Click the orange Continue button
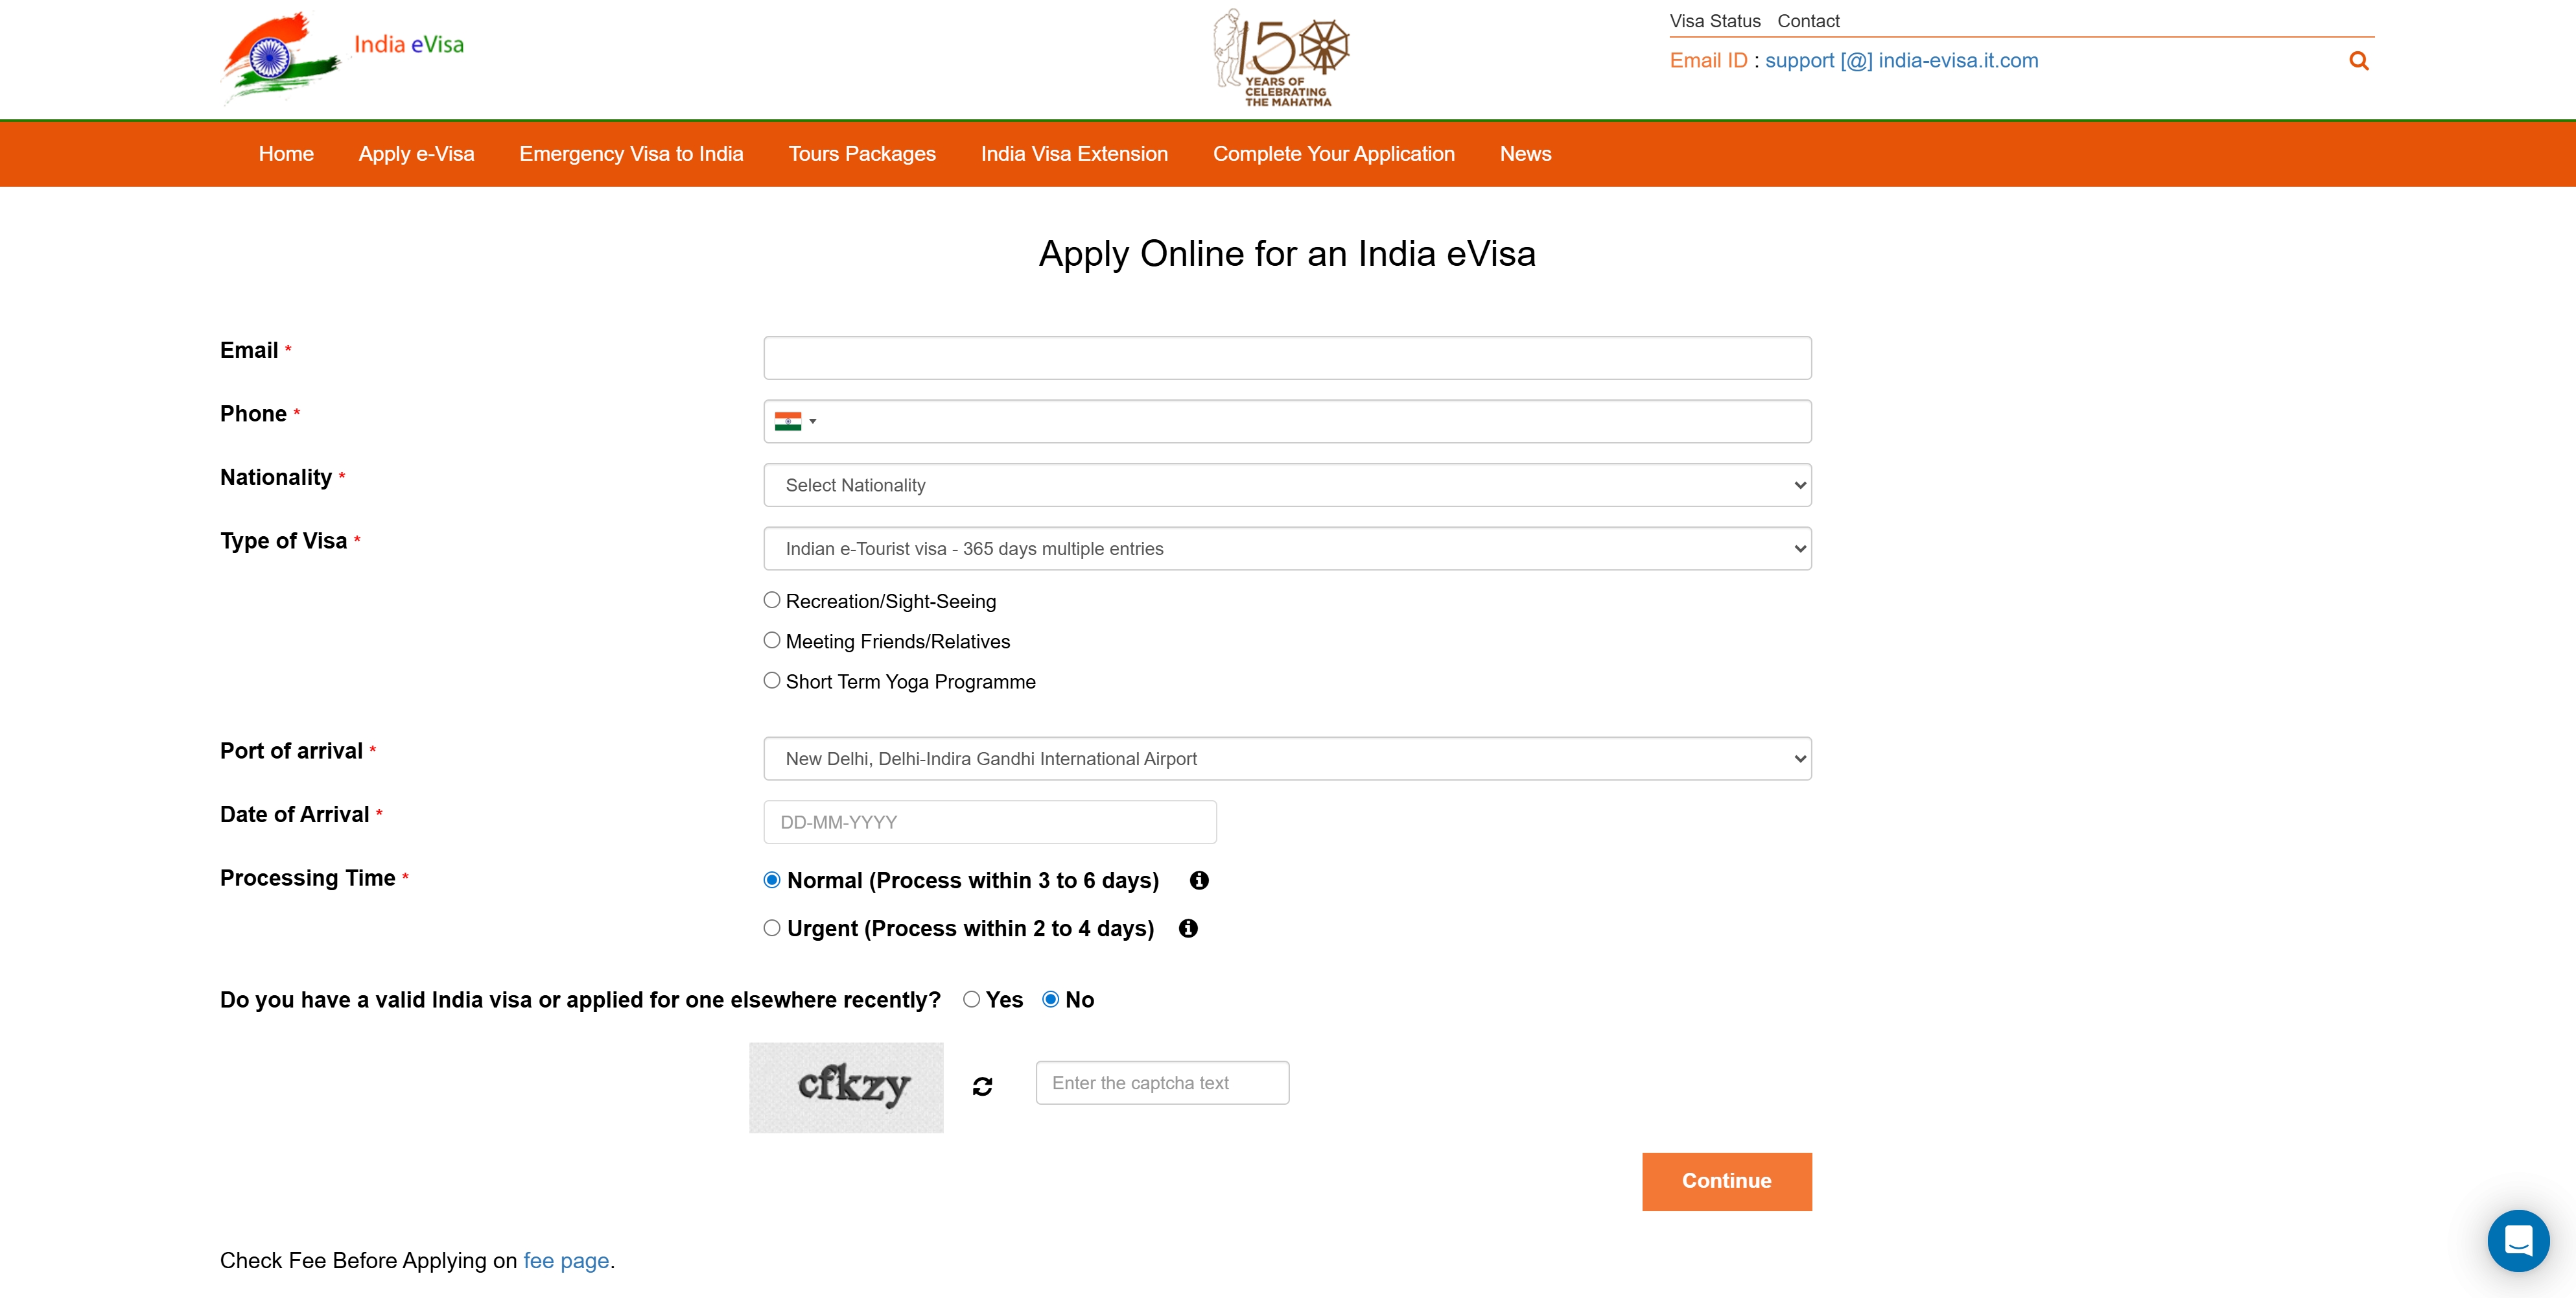 point(1726,1181)
